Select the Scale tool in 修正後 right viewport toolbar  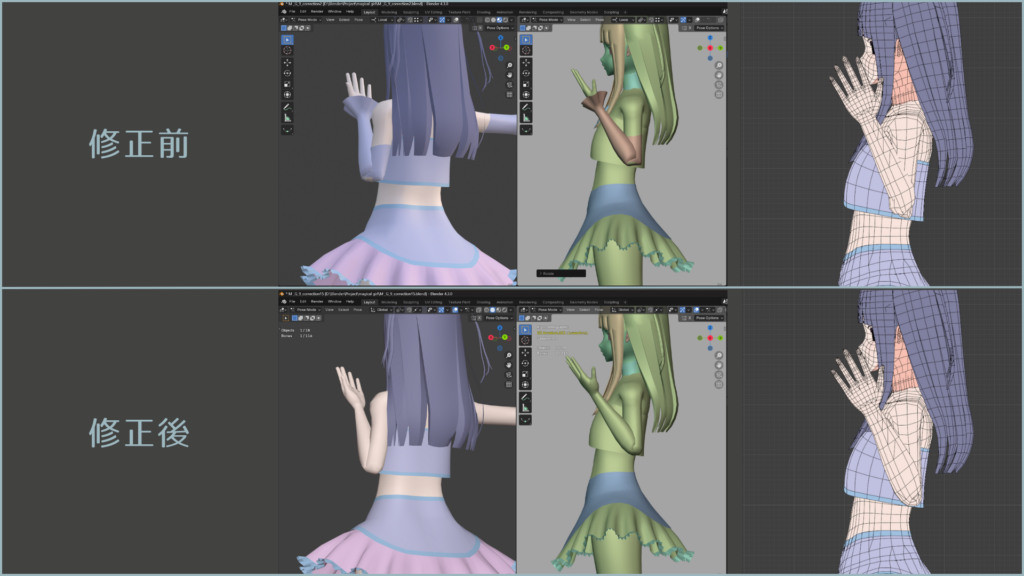pos(526,374)
